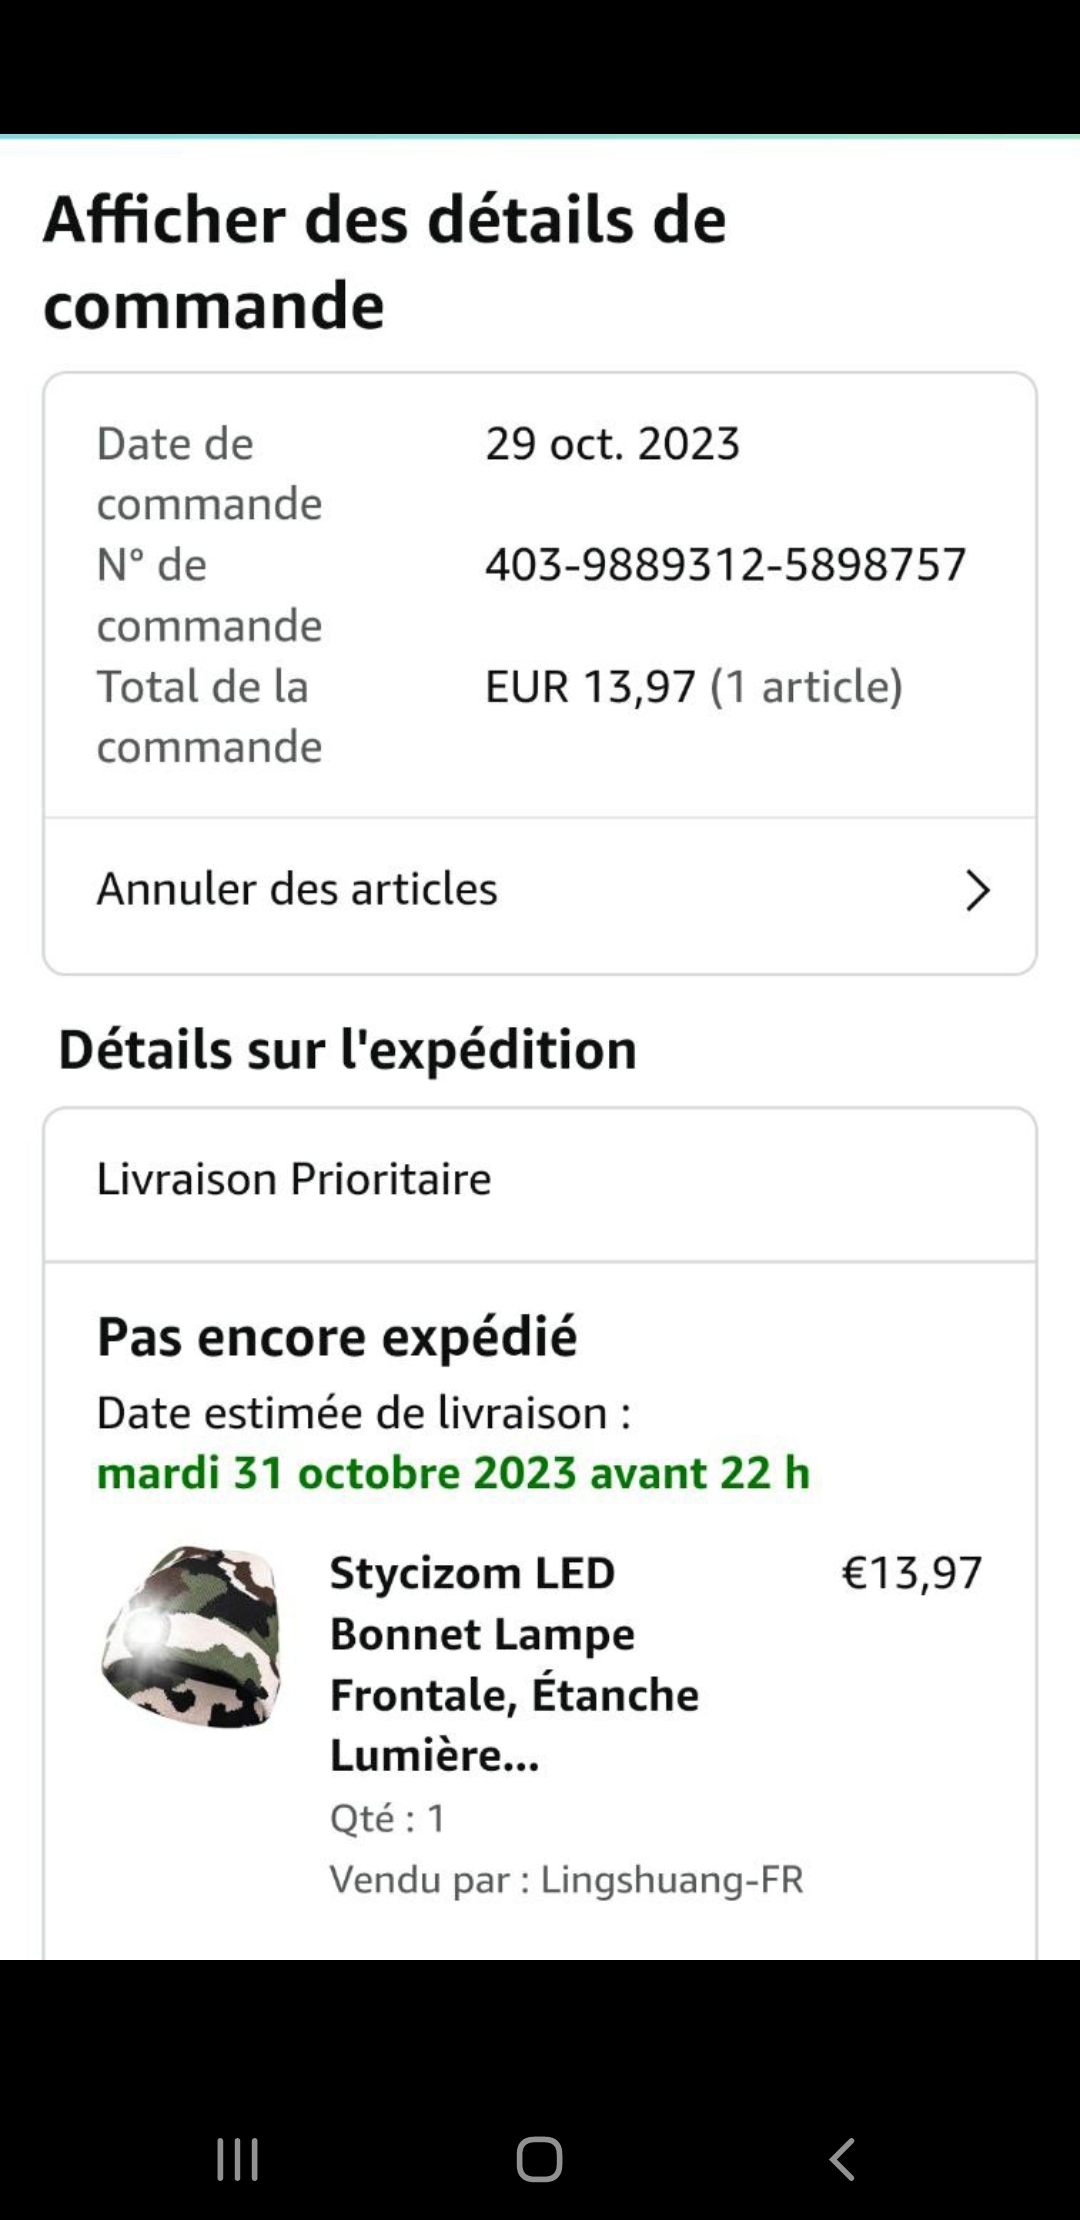1080x2220 pixels.
Task: Tap the N° de commande label
Action: click(209, 595)
